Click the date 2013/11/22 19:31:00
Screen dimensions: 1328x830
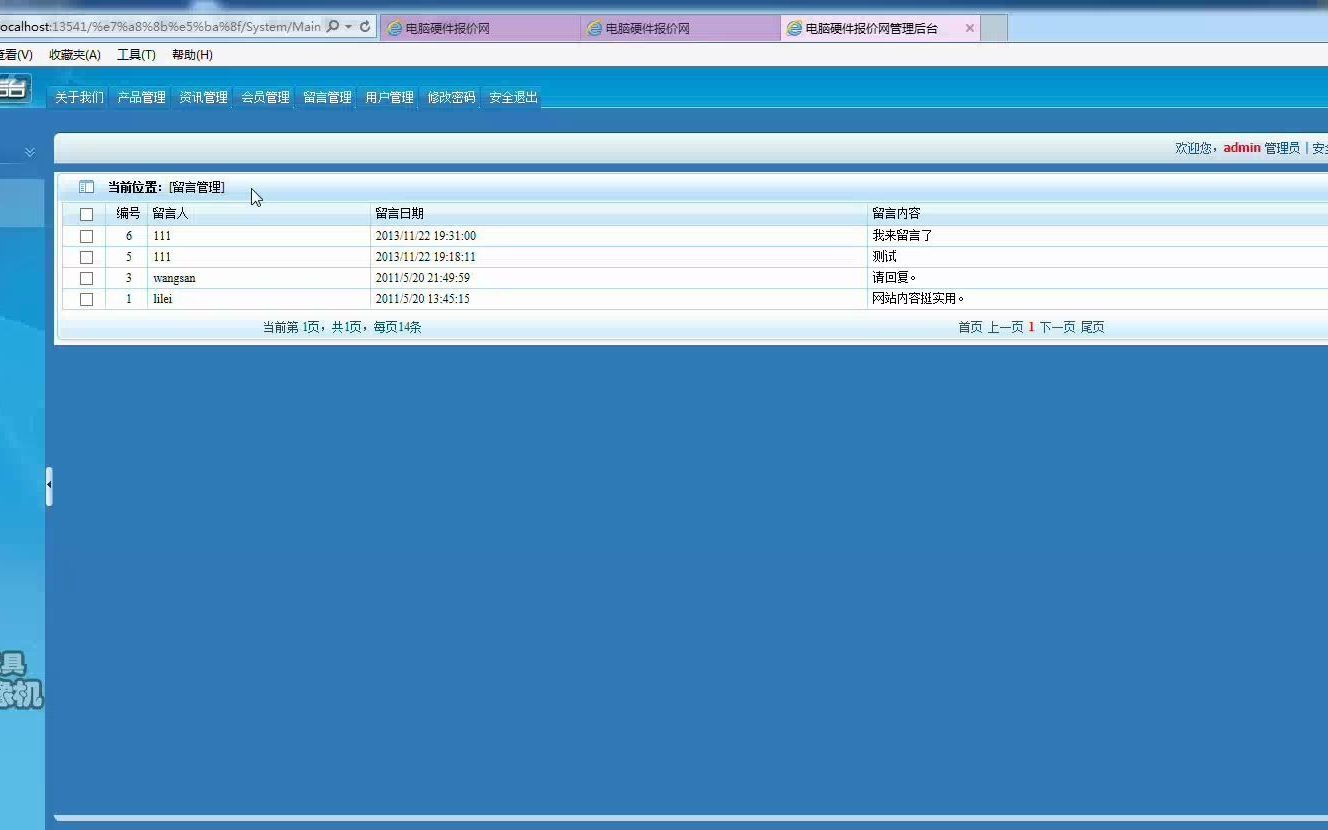425,236
